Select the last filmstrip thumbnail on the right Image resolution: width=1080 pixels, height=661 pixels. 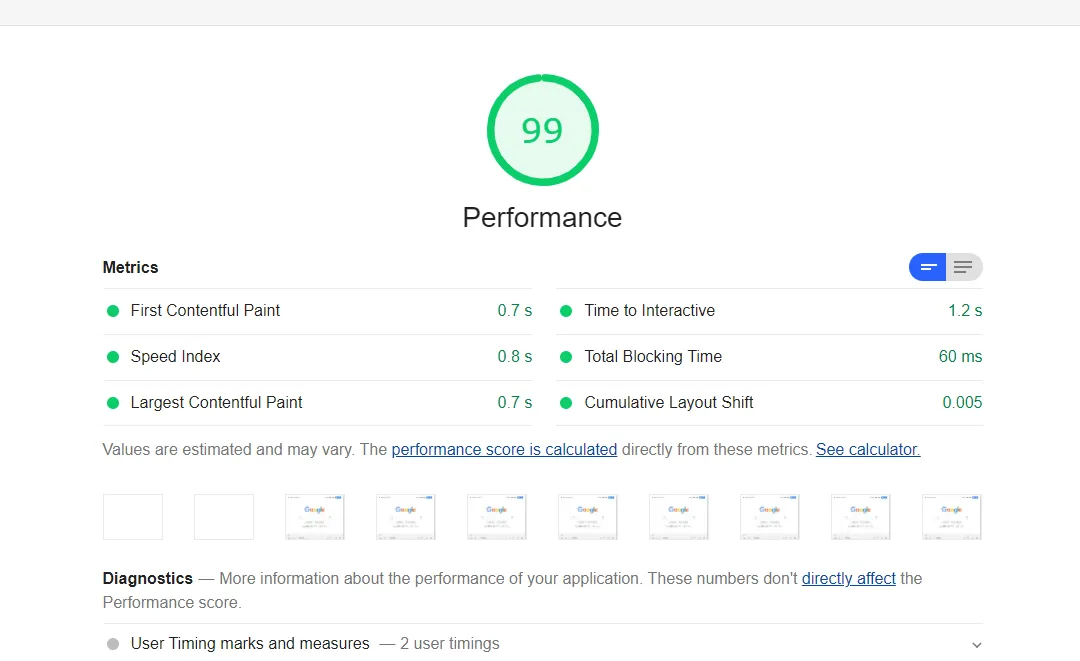coord(951,517)
